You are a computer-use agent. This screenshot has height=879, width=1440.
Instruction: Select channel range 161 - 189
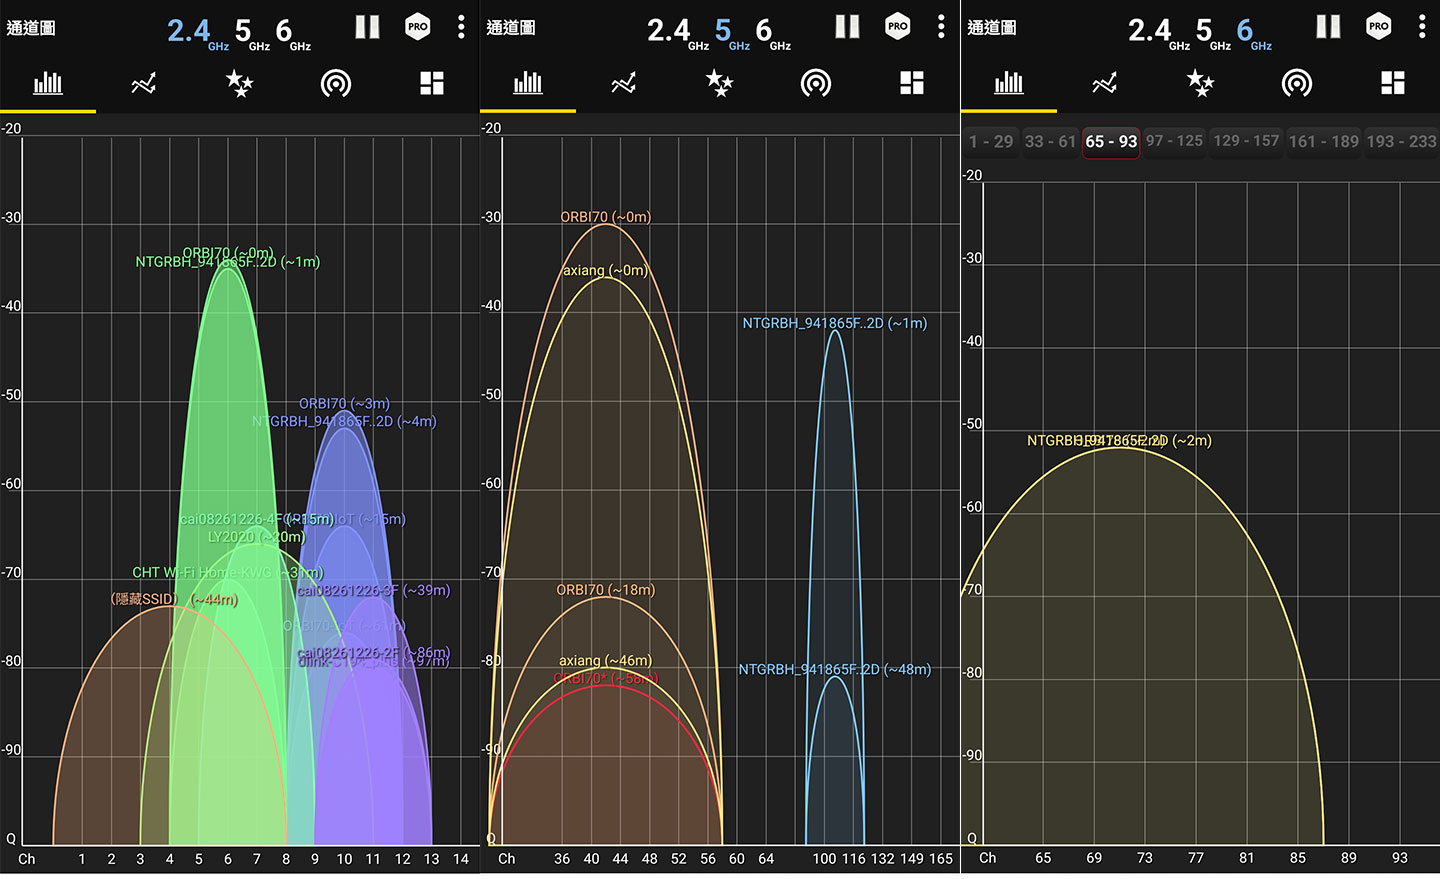point(1324,141)
